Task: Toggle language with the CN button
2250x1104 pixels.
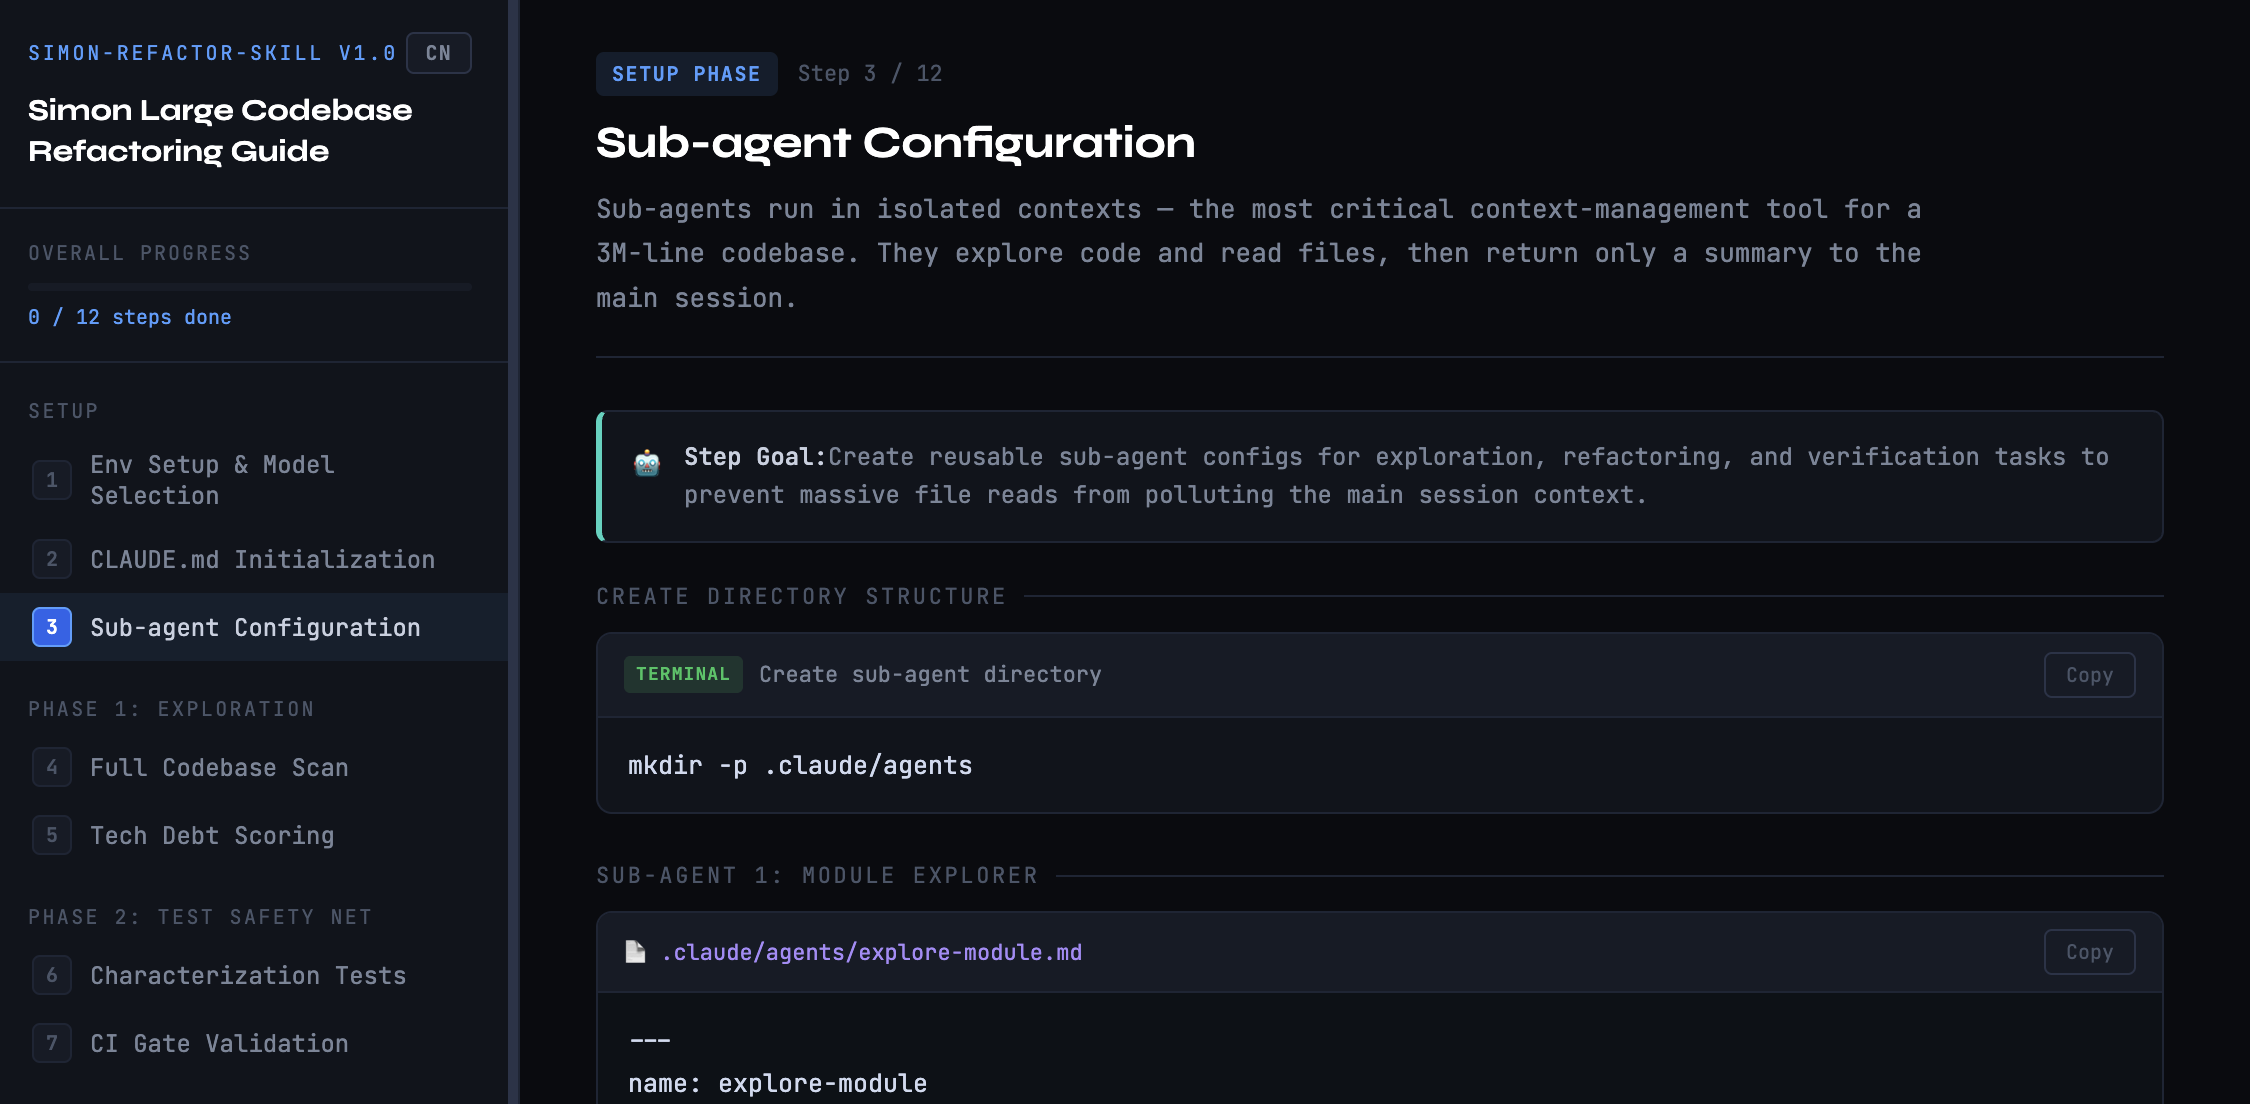Action: point(438,53)
